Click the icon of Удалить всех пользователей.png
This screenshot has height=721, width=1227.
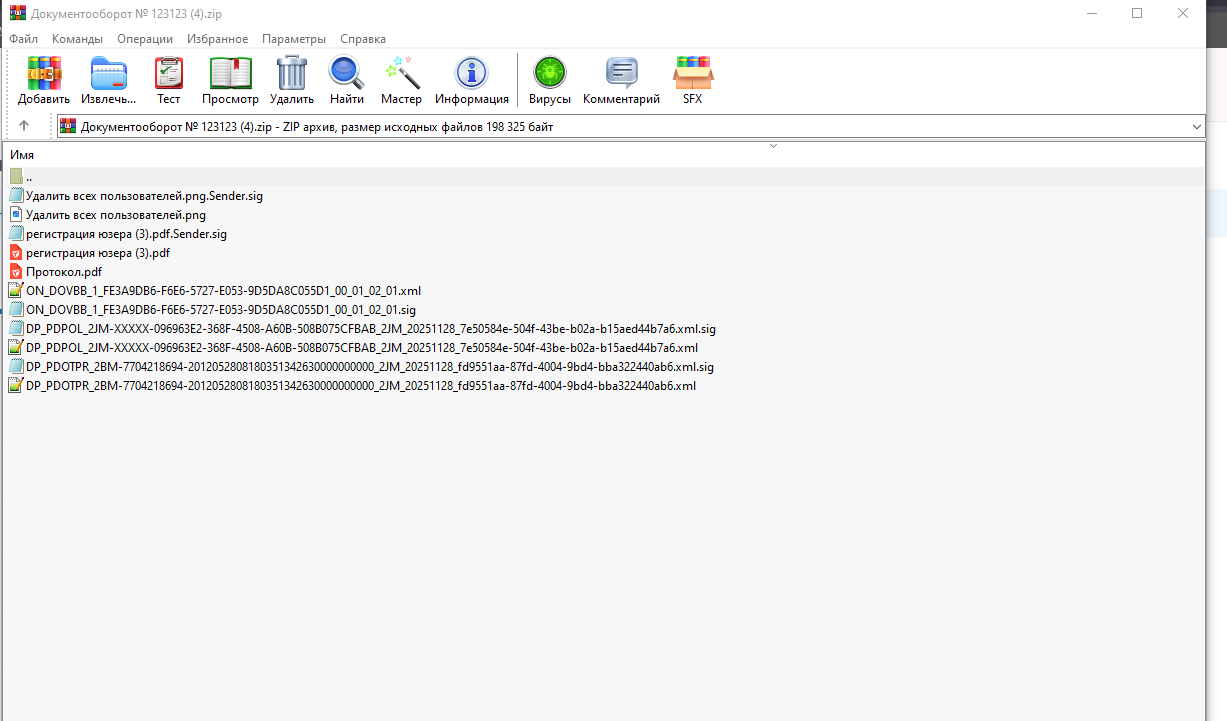click(16, 215)
